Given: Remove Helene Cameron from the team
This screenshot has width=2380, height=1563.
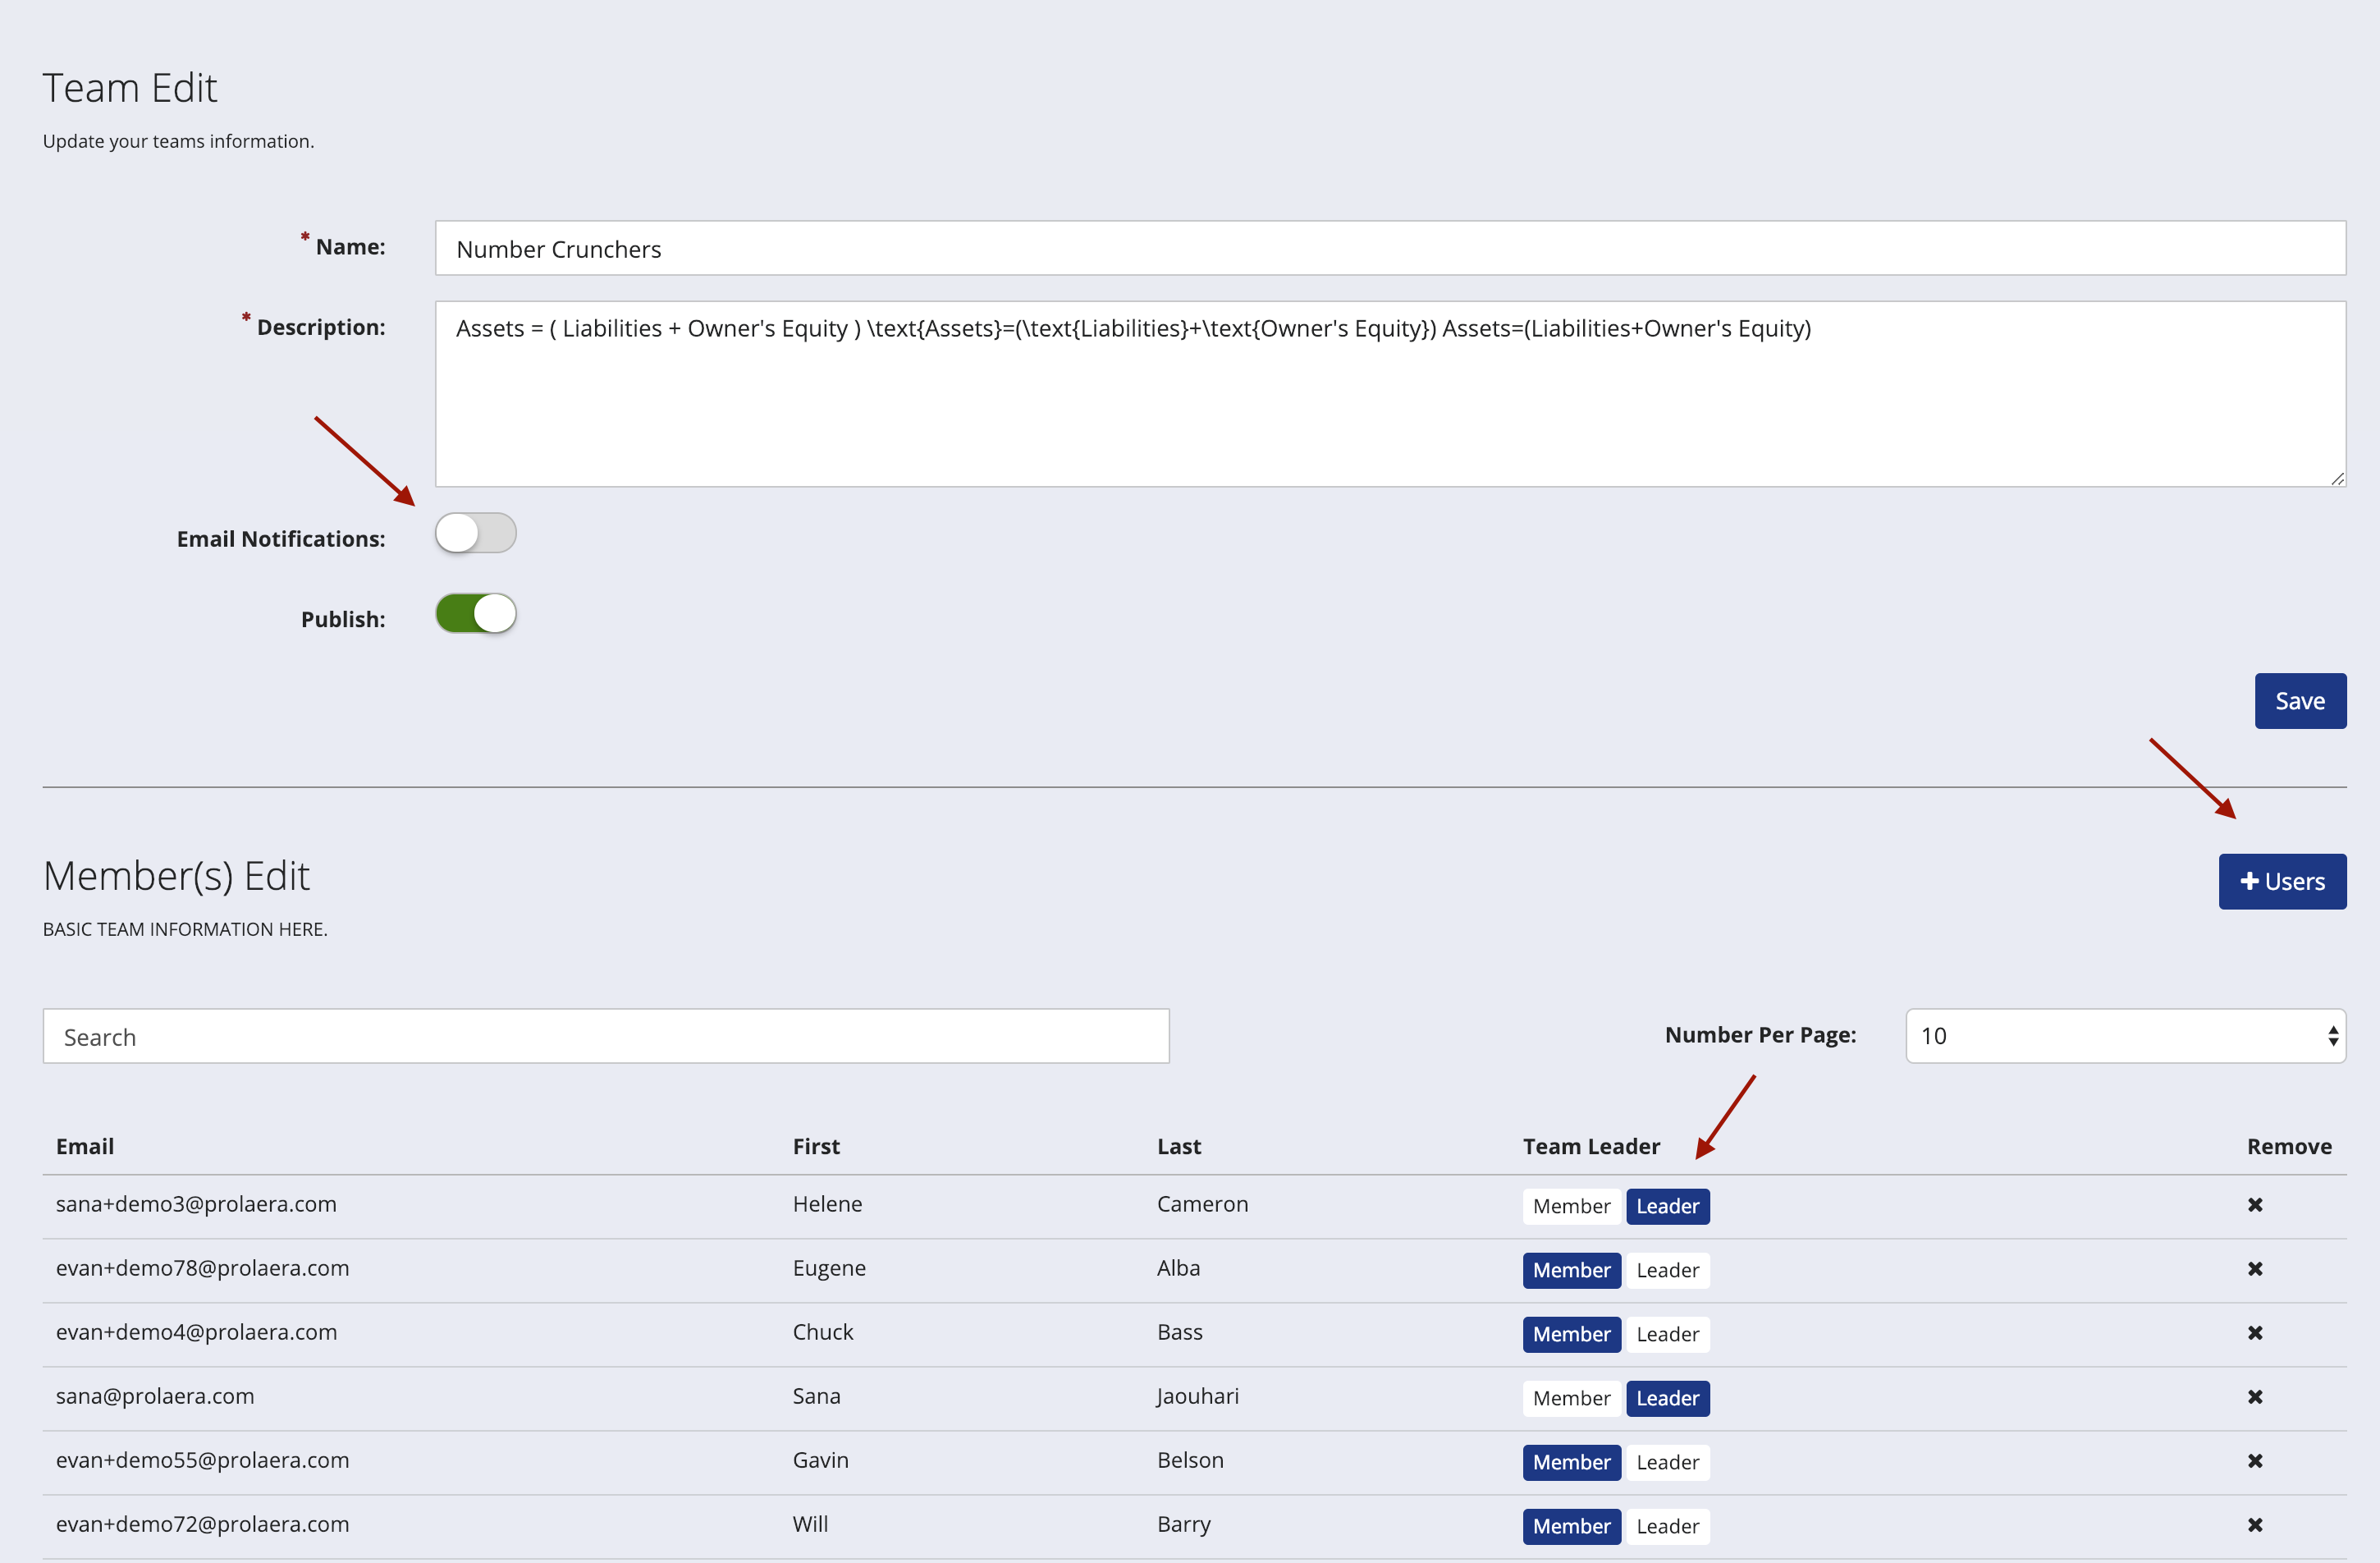Looking at the screenshot, I should (2255, 1205).
